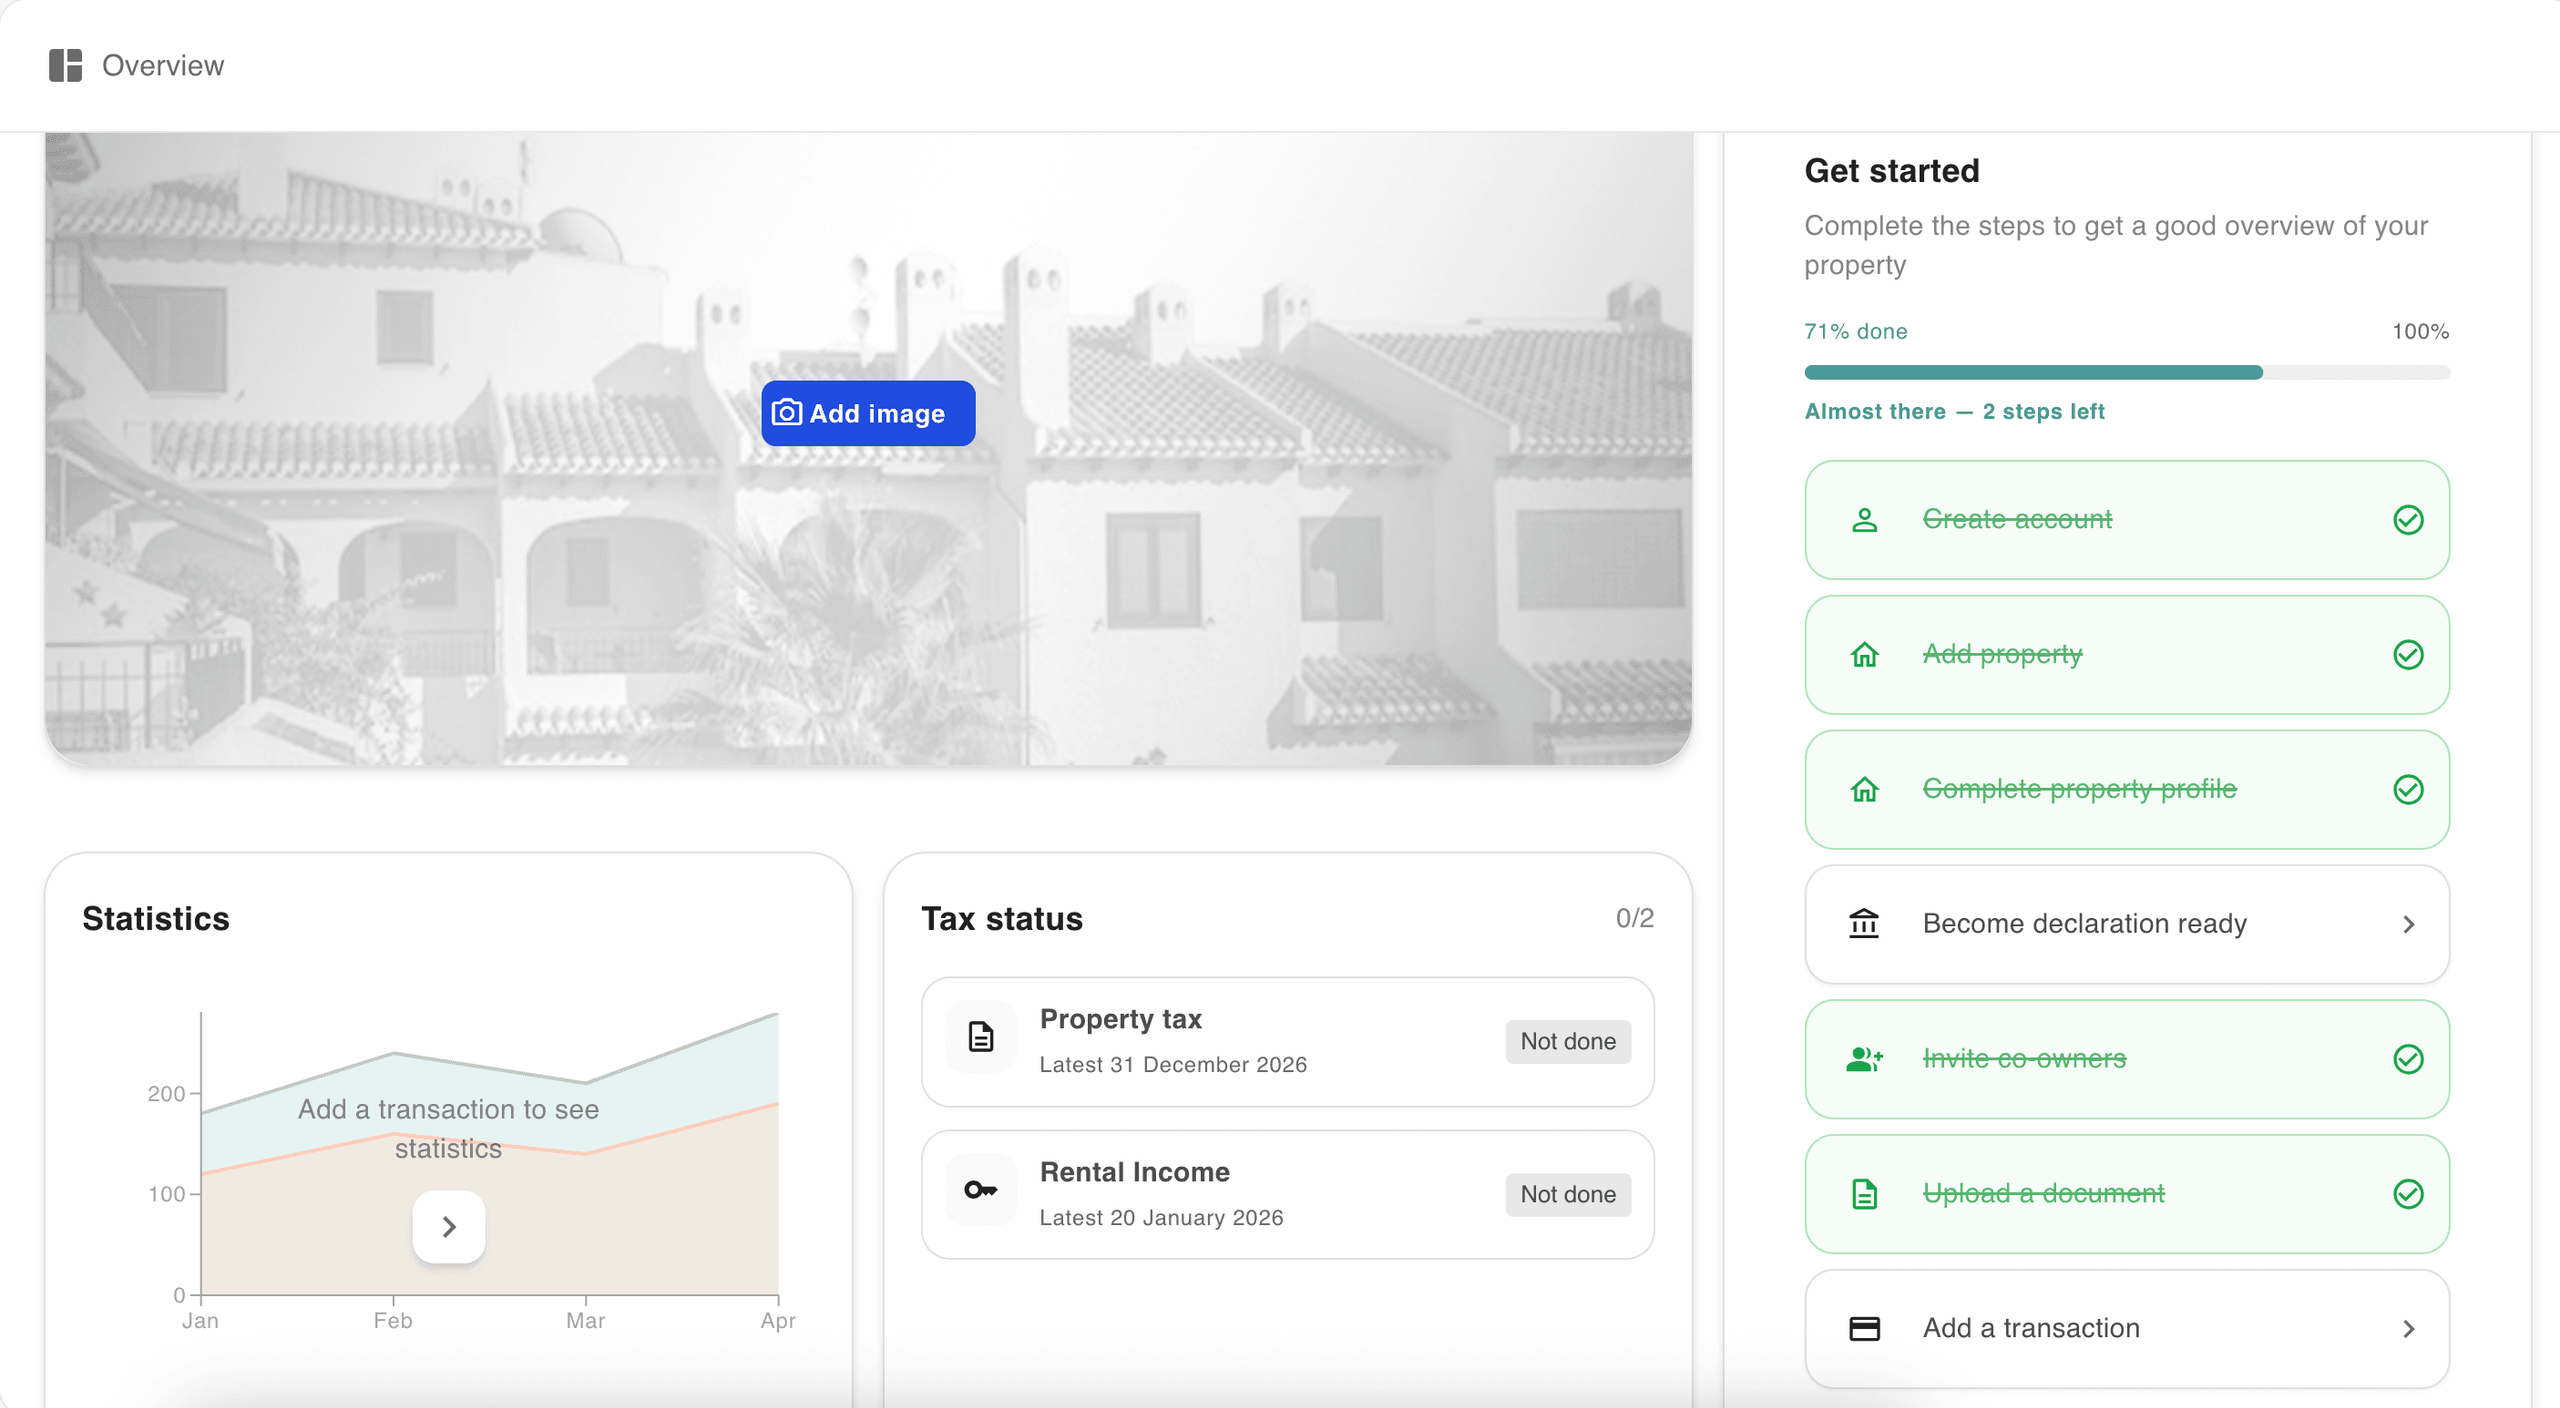Screen dimensions: 2560x1408
Task: Click the credit card icon beside Add a transaction
Action: [1864, 1328]
